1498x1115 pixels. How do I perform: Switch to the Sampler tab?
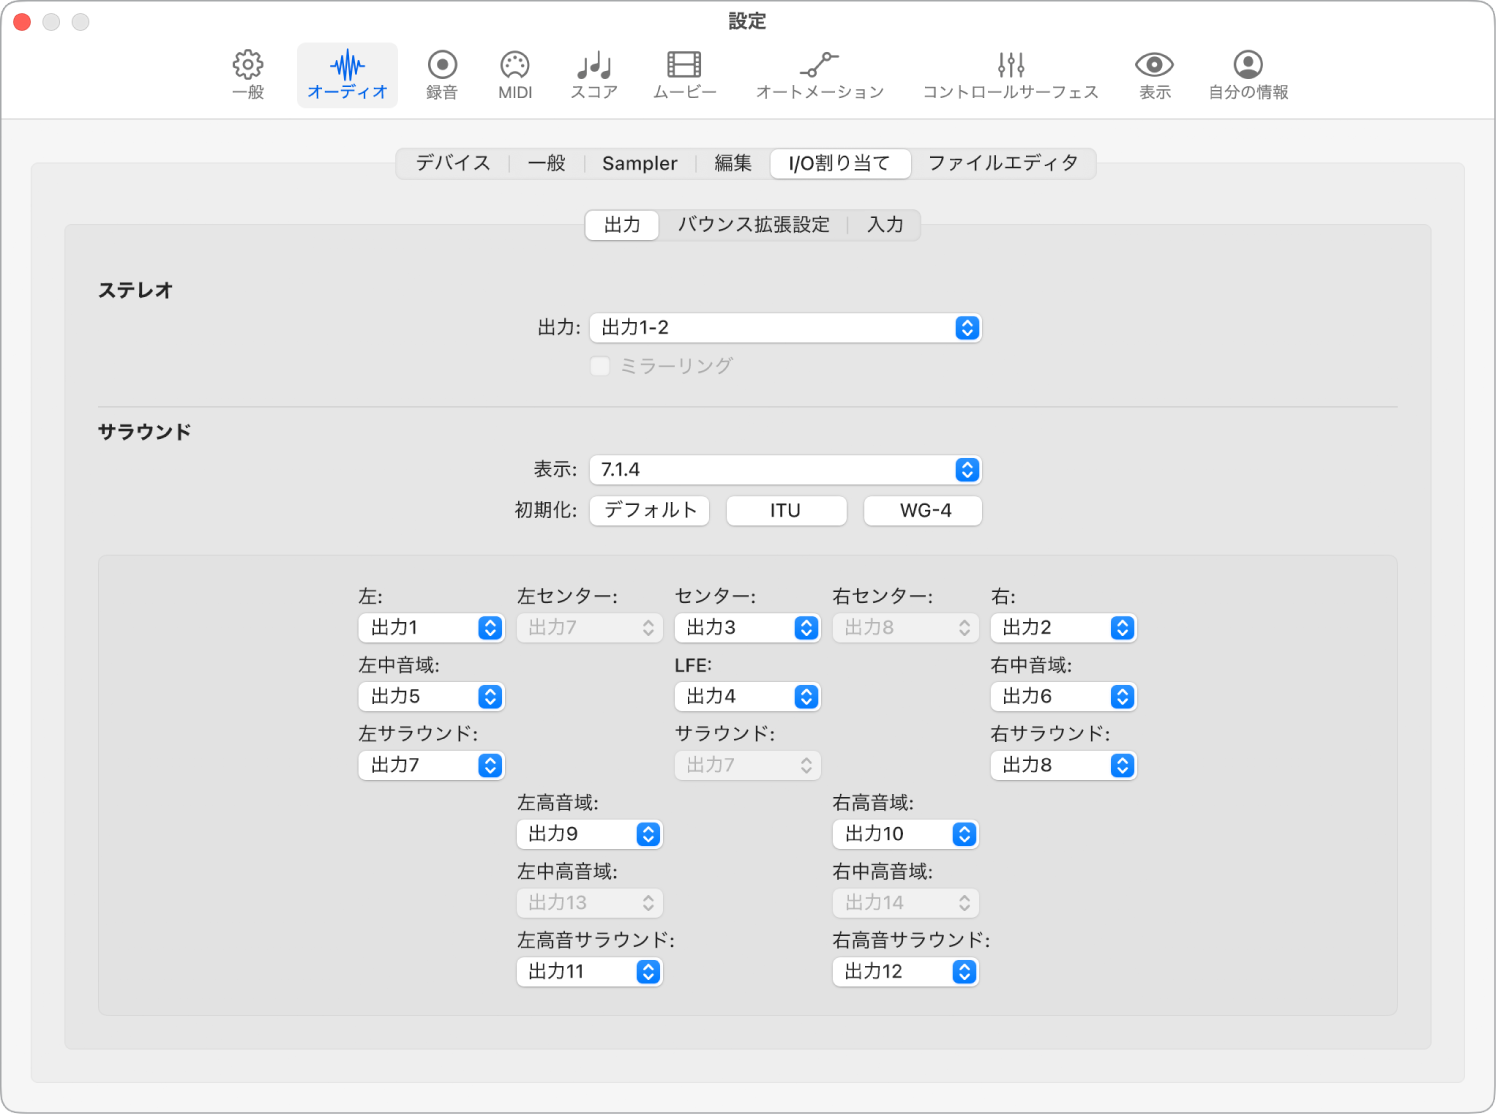point(639,163)
